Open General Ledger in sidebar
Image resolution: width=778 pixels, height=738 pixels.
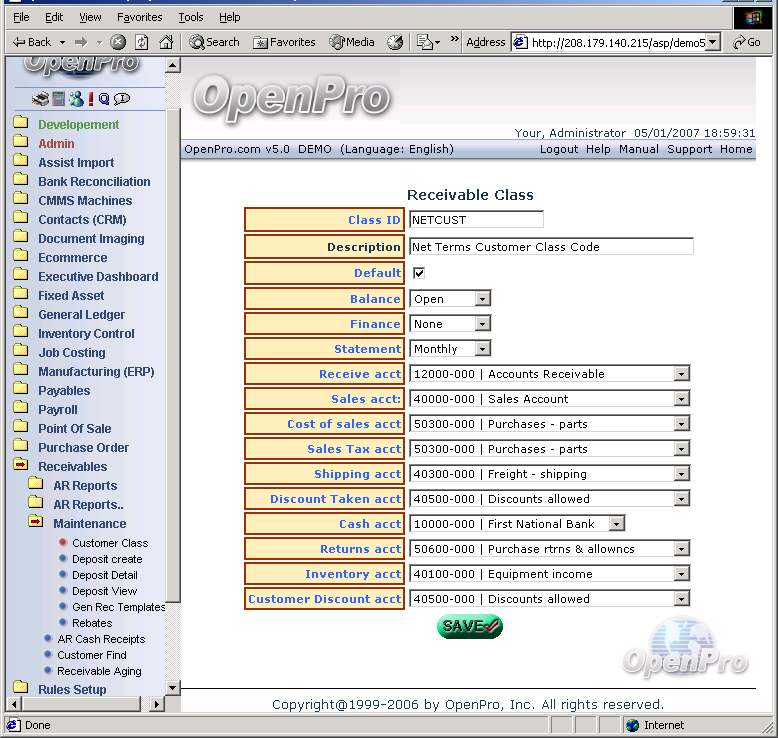pos(81,314)
